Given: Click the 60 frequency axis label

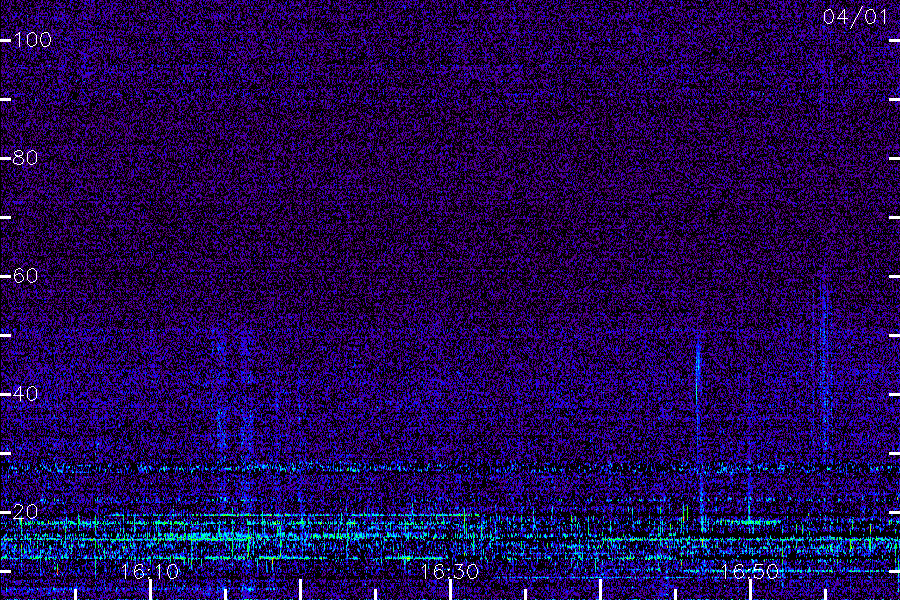Looking at the screenshot, I should pyautogui.click(x=25, y=276).
